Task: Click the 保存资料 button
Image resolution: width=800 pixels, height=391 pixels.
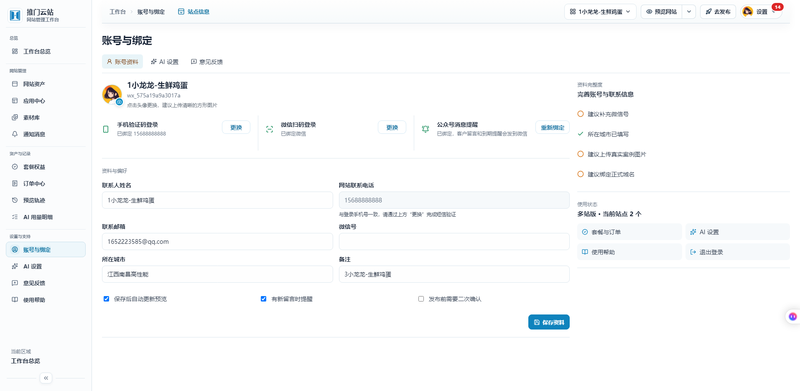Action: (549, 322)
